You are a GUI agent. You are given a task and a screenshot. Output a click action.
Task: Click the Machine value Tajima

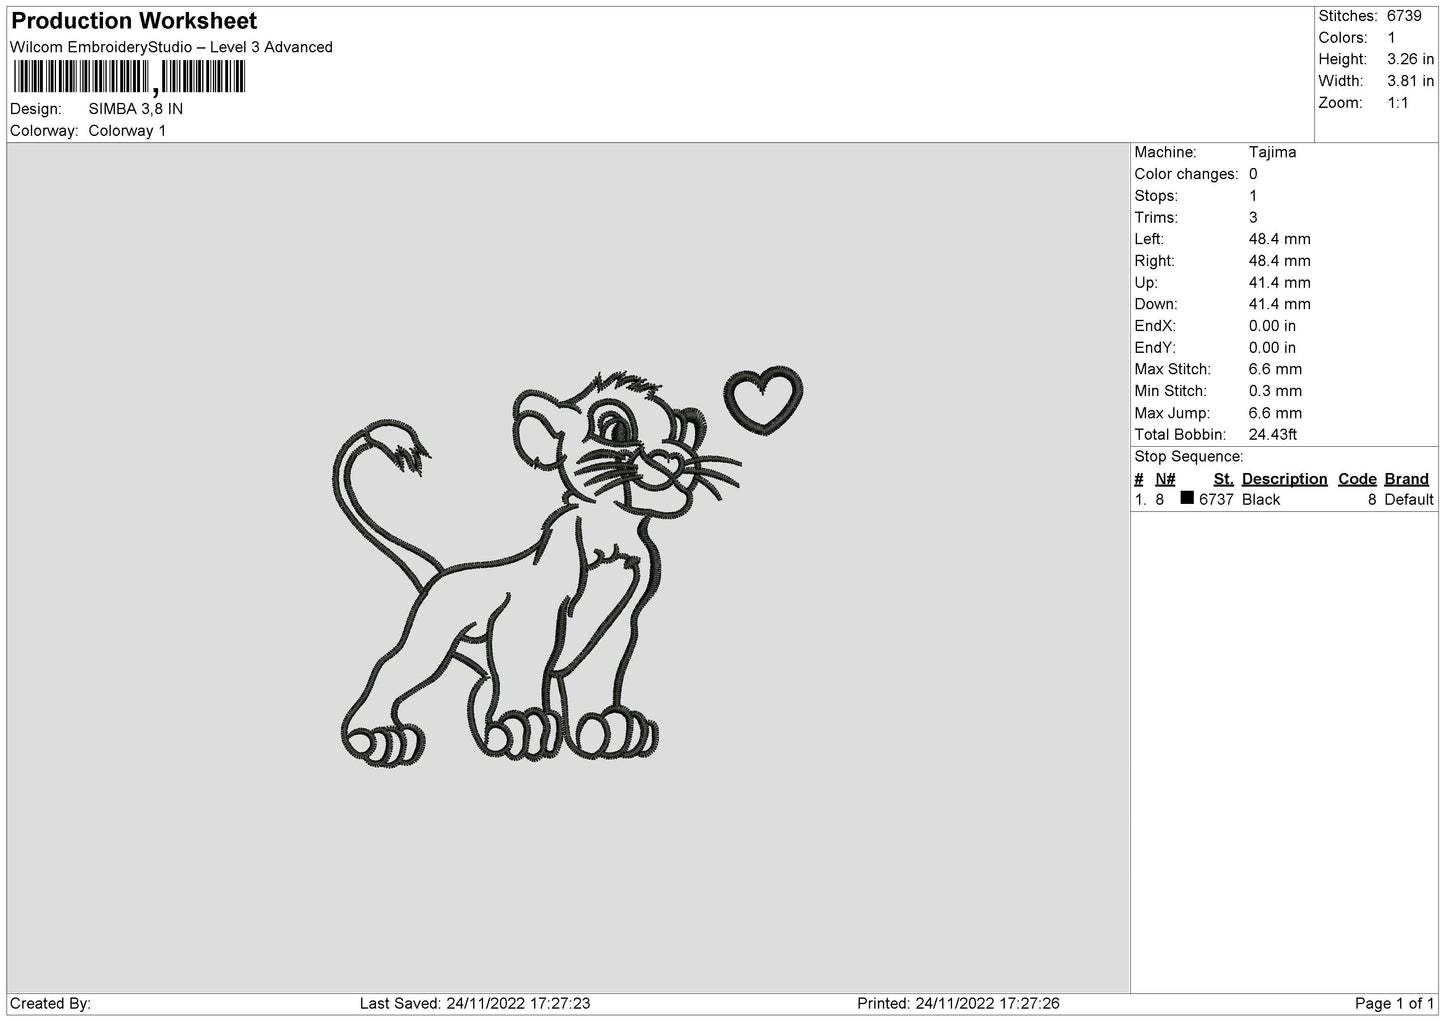[x=1272, y=152]
